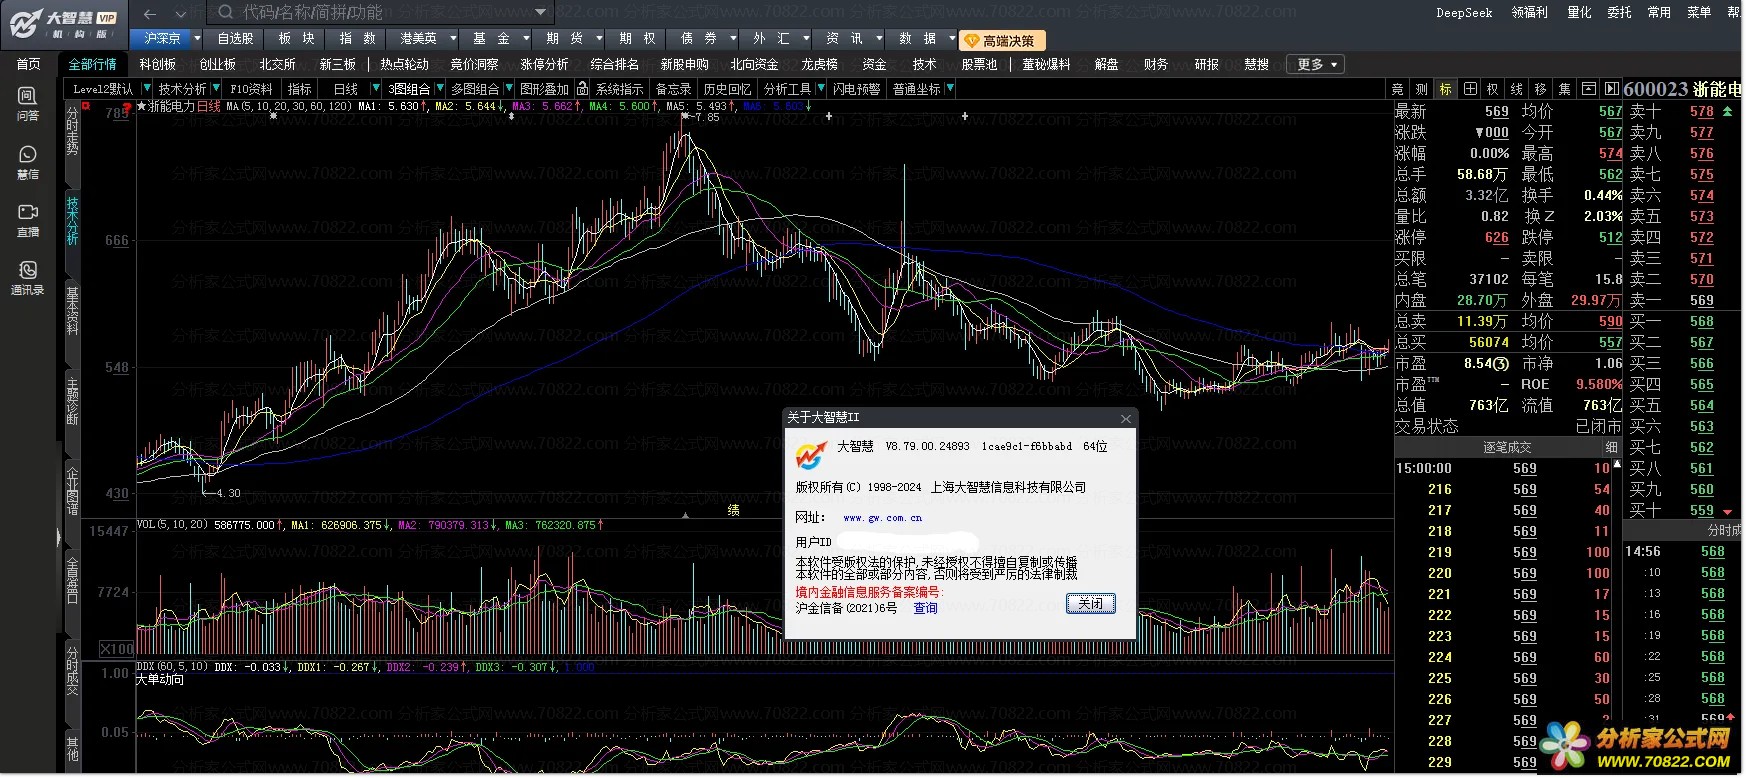Screen dimensions: 1747x778
Task: Click the red down arrow beside 买十
Action: (x=1728, y=511)
